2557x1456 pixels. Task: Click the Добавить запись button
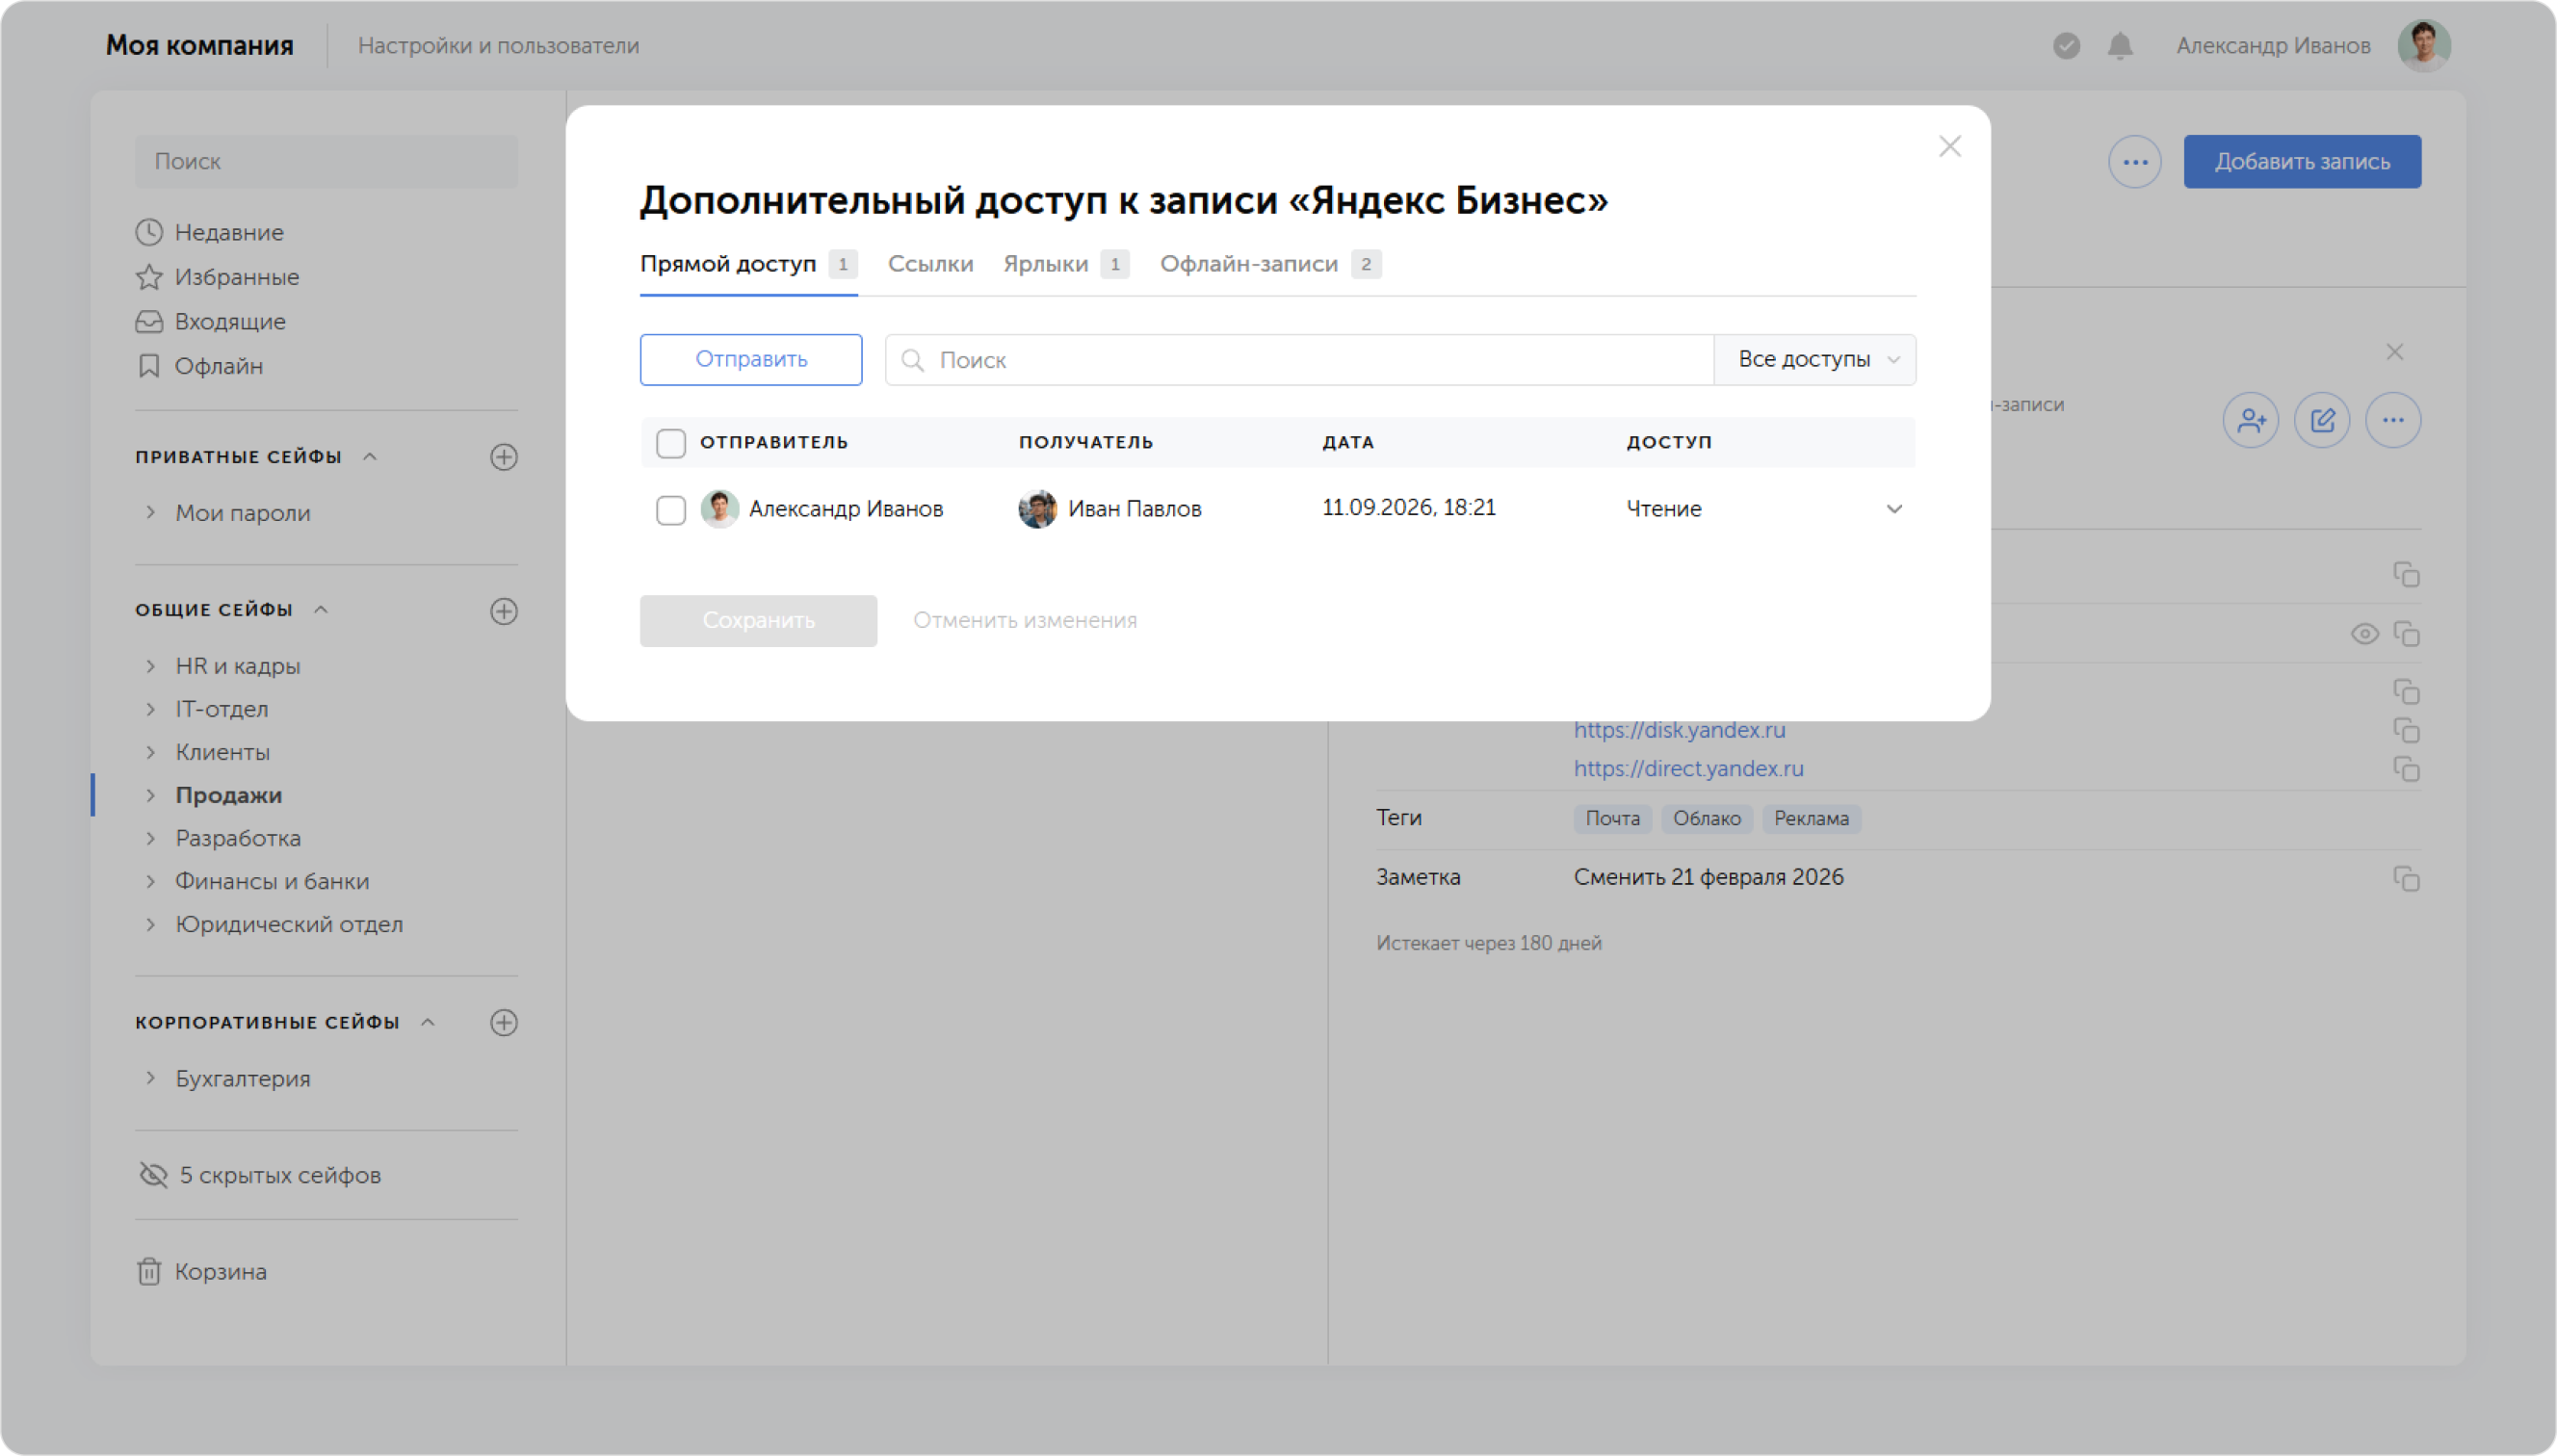pyautogui.click(x=2302, y=162)
